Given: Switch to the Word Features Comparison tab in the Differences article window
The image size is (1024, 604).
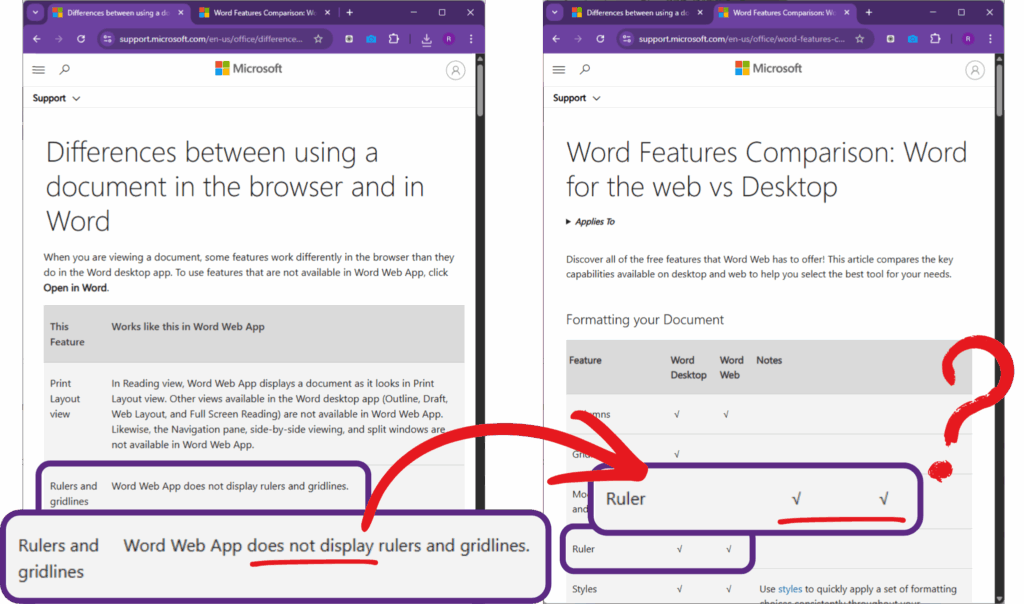Looking at the screenshot, I should pyautogui.click(x=260, y=12).
